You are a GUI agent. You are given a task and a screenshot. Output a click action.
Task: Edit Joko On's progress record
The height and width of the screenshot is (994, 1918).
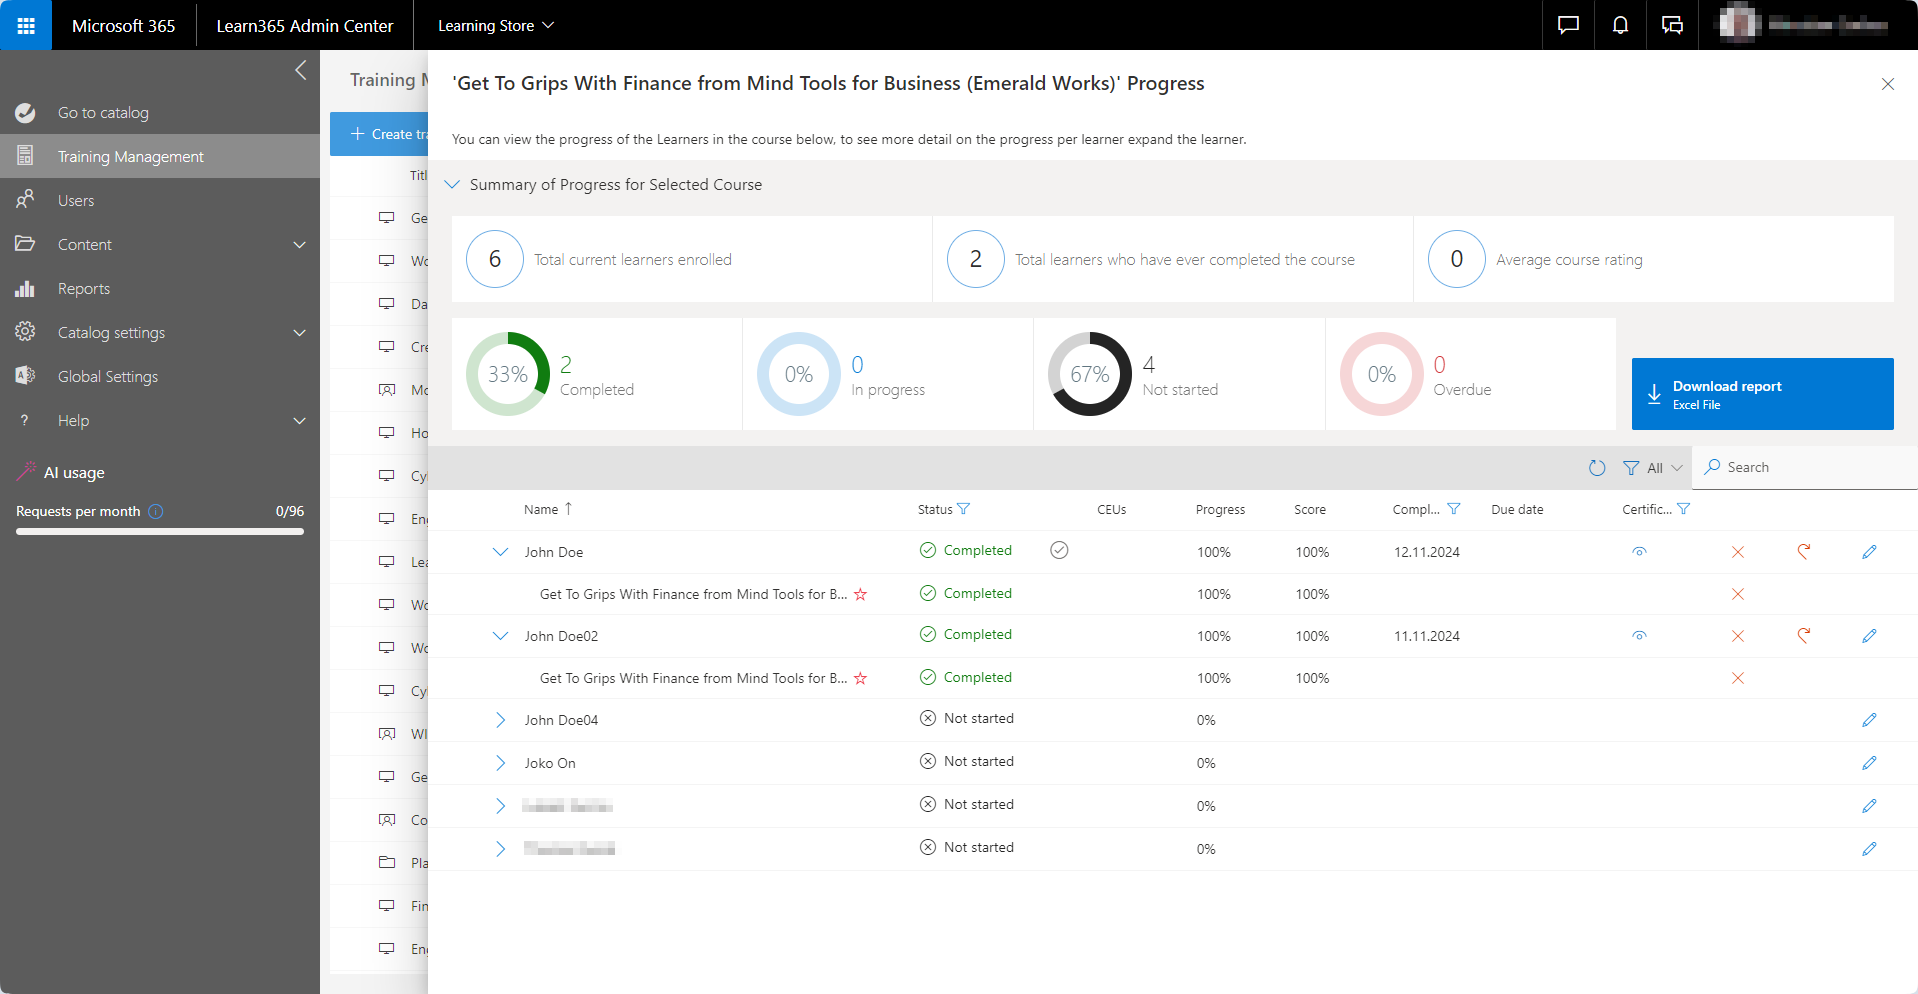coord(1869,763)
